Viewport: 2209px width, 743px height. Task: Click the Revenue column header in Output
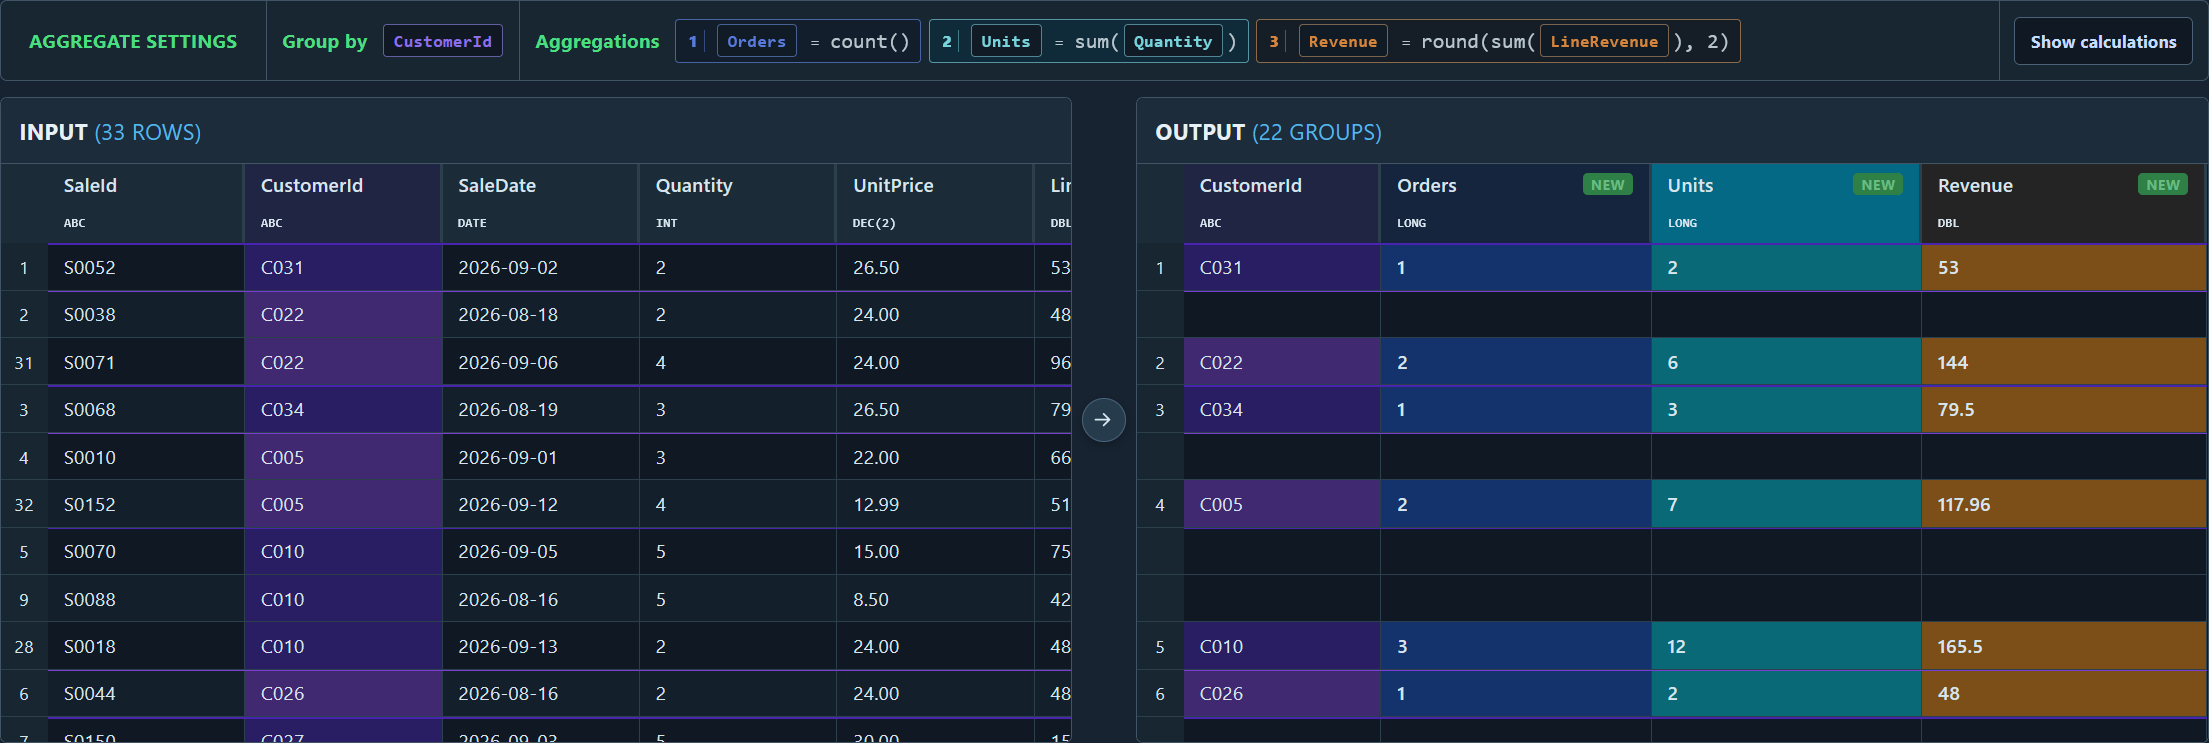(2063, 203)
